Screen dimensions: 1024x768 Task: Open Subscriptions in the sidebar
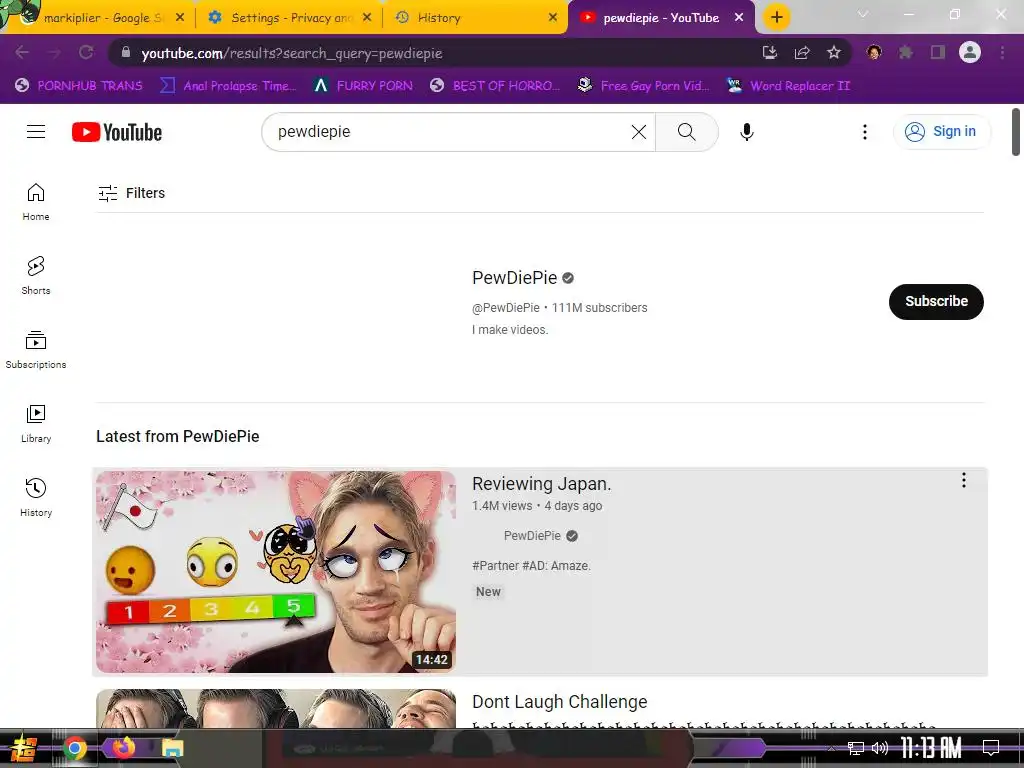[36, 349]
